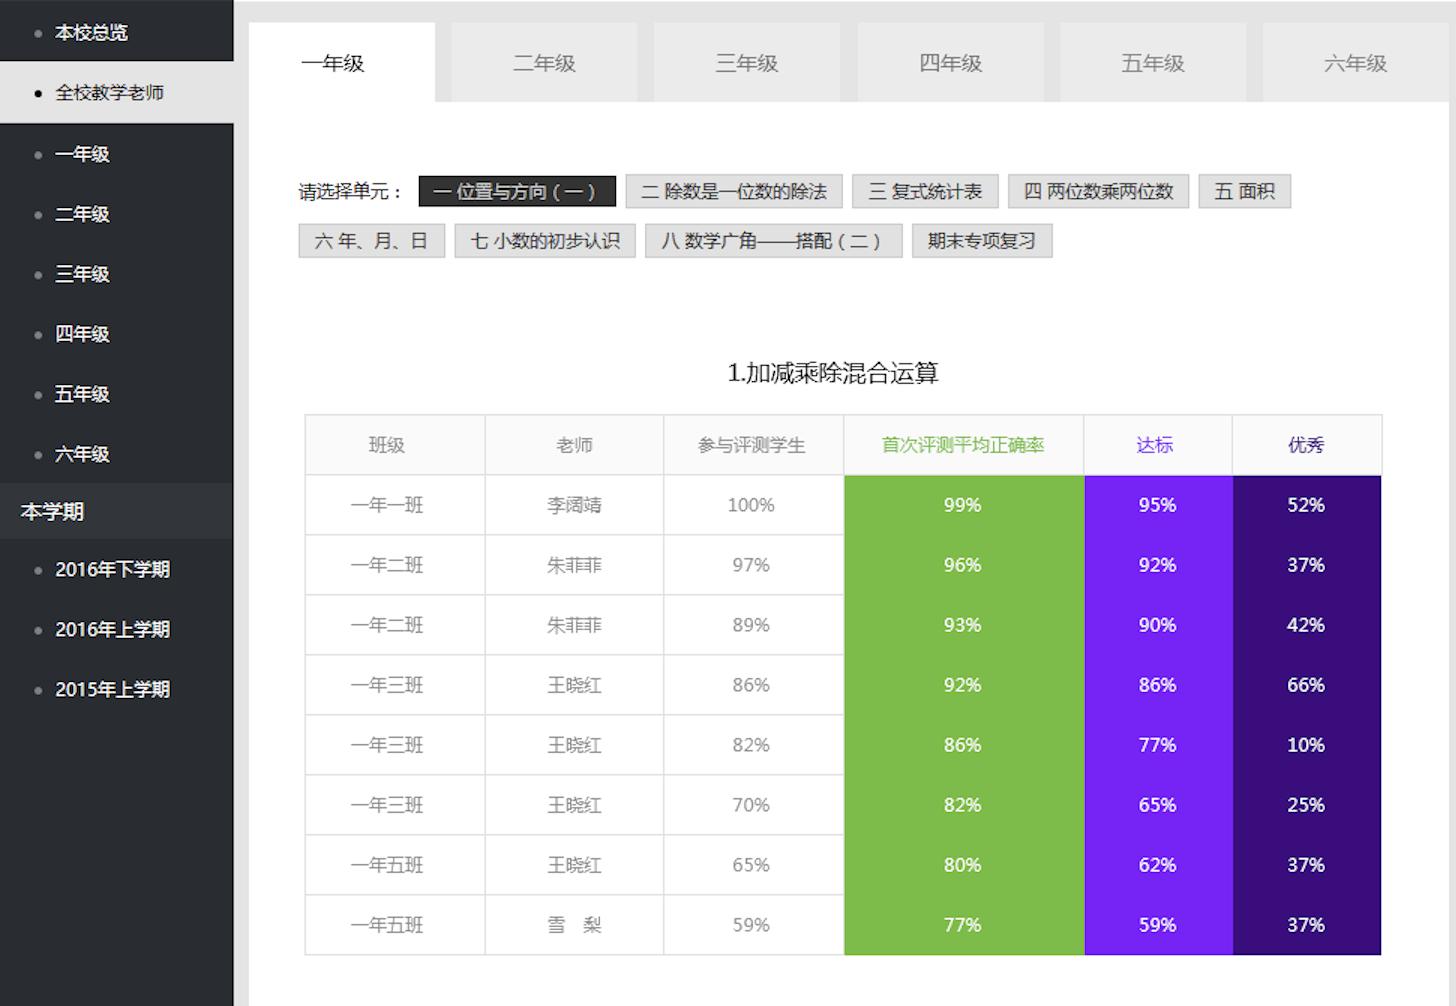
Task: Click the 达标 column header
Action: (1155, 445)
